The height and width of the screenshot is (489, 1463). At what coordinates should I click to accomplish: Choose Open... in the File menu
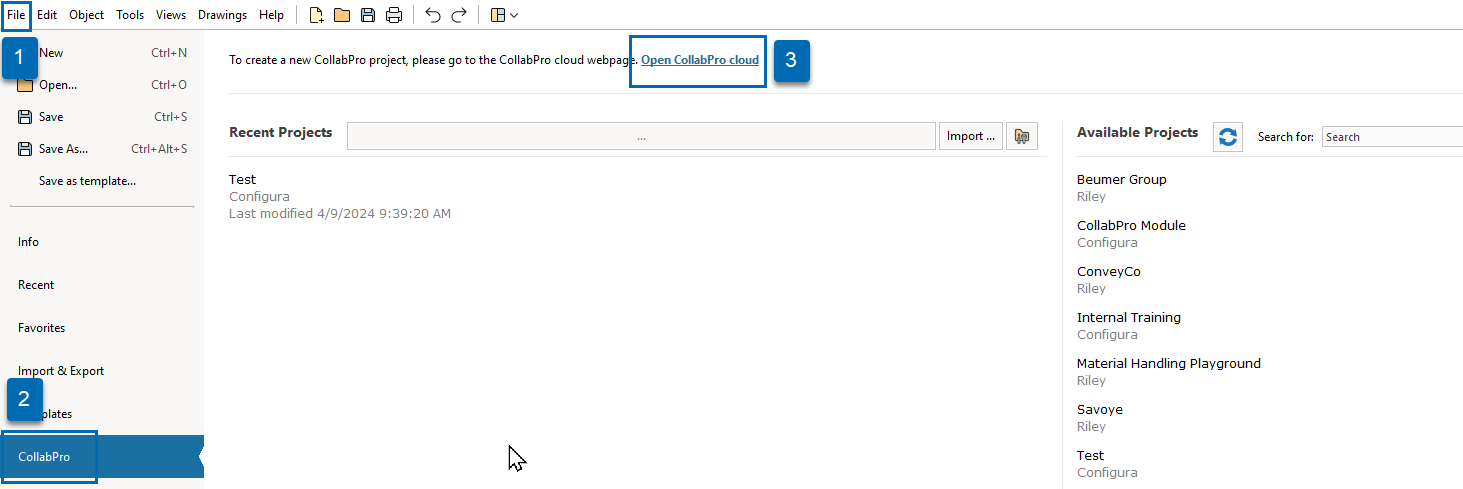(102, 85)
